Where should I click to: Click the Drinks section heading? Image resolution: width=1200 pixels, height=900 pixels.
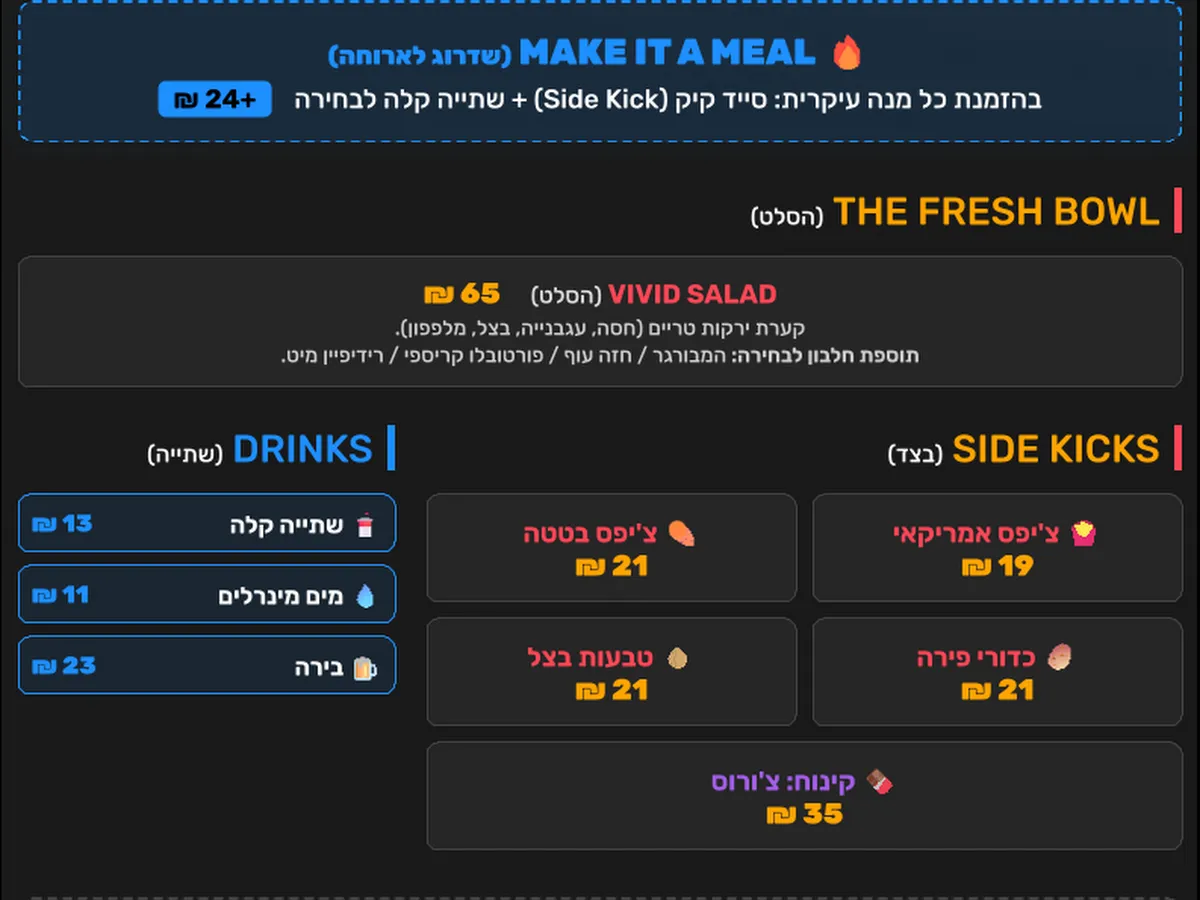pos(303,450)
